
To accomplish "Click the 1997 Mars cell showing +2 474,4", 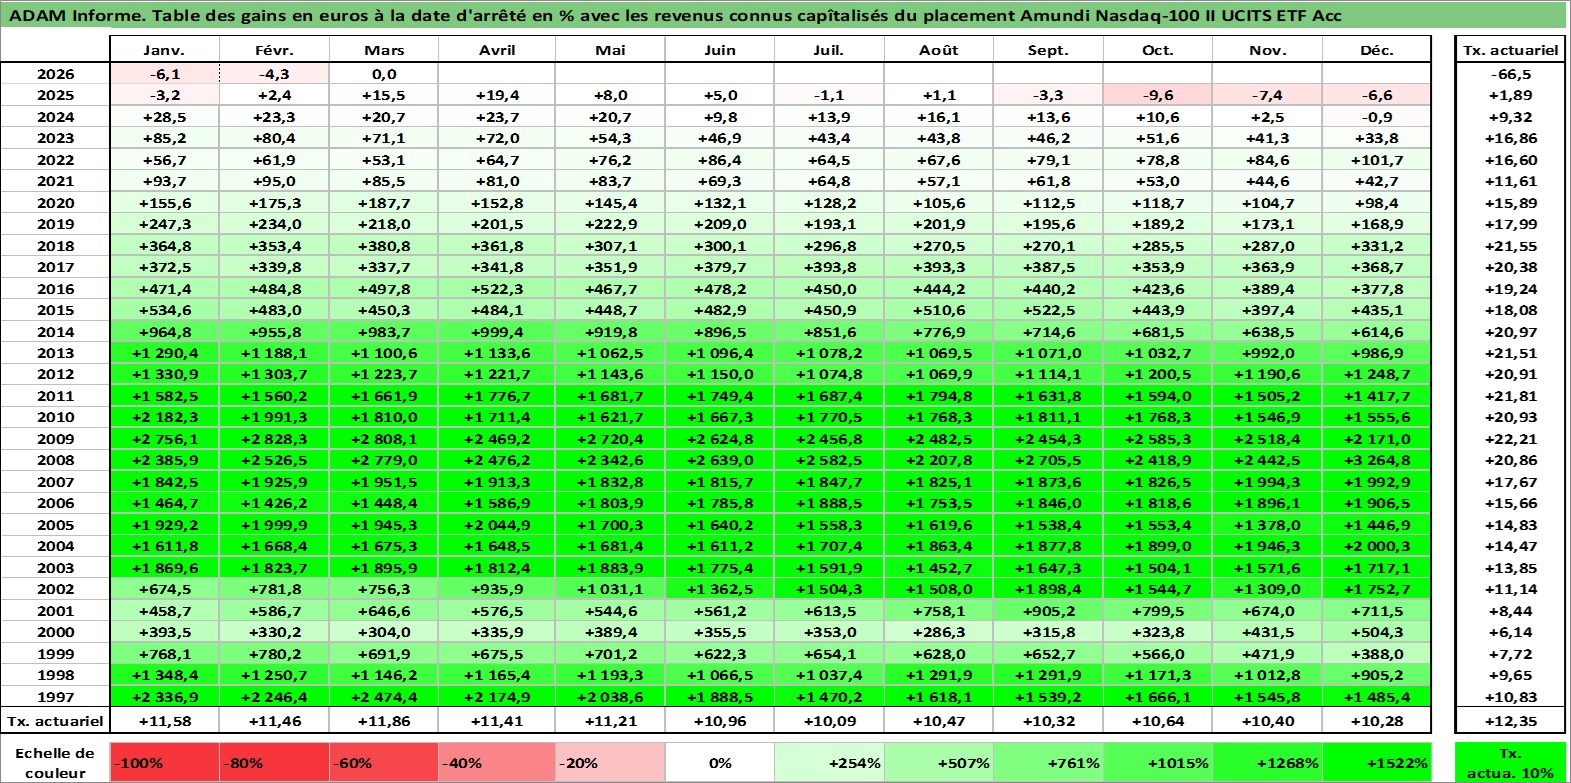I will click(x=384, y=697).
